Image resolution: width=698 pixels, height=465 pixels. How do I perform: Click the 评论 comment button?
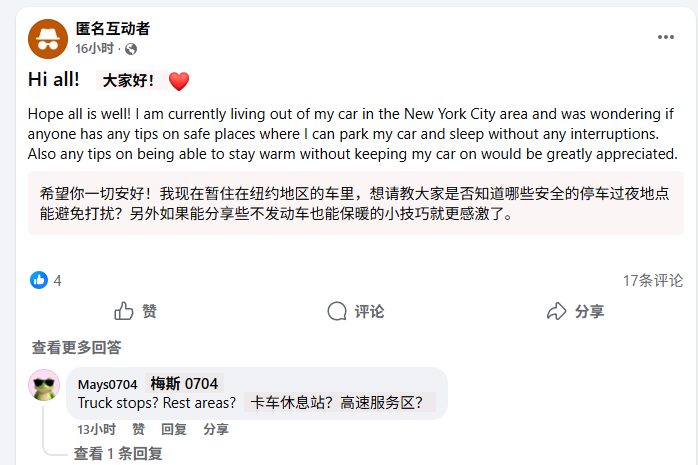(356, 312)
